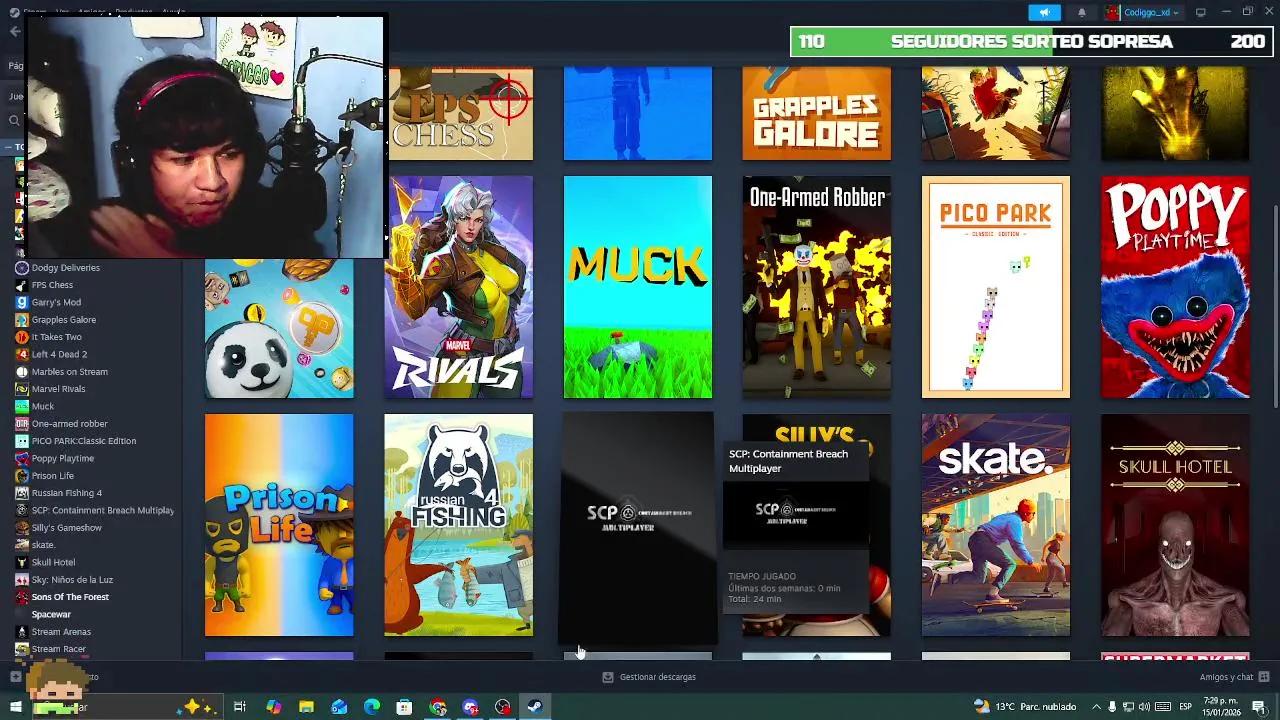Open the Windows notification center icon

(1258, 707)
